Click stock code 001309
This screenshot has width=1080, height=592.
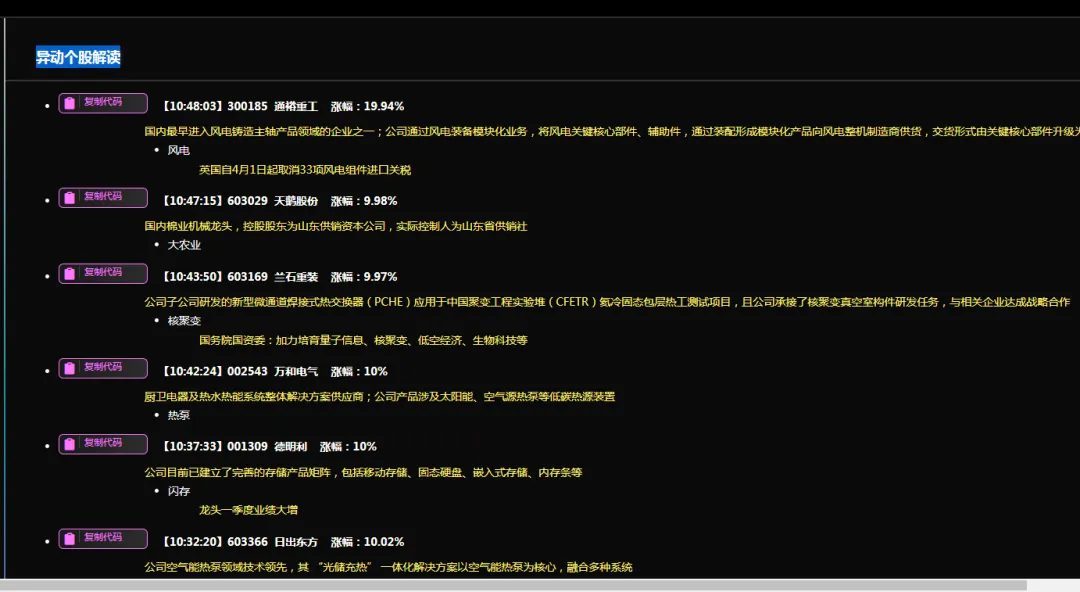(247, 446)
